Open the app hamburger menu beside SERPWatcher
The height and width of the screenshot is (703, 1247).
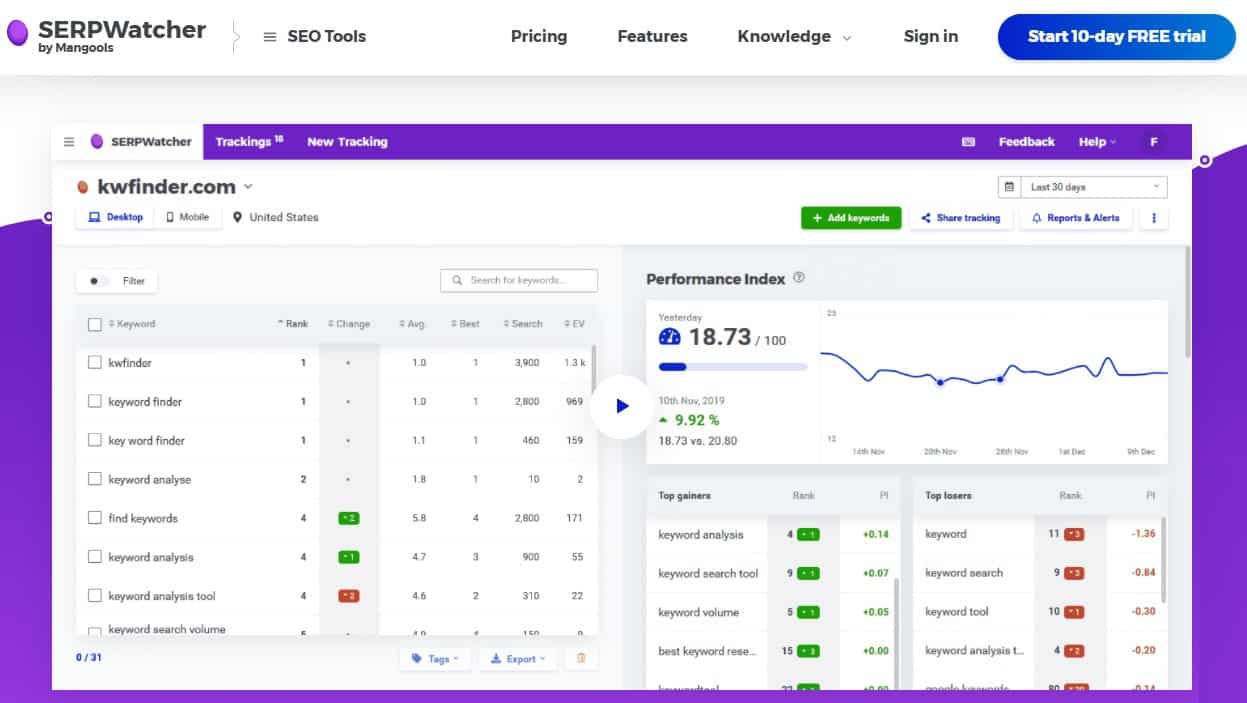(69, 142)
